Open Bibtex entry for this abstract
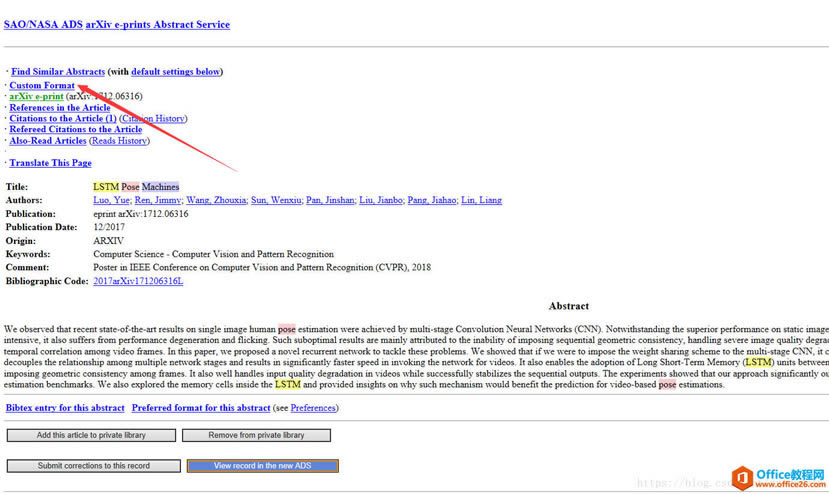Image resolution: width=829 pixels, height=494 pixels. (x=65, y=408)
